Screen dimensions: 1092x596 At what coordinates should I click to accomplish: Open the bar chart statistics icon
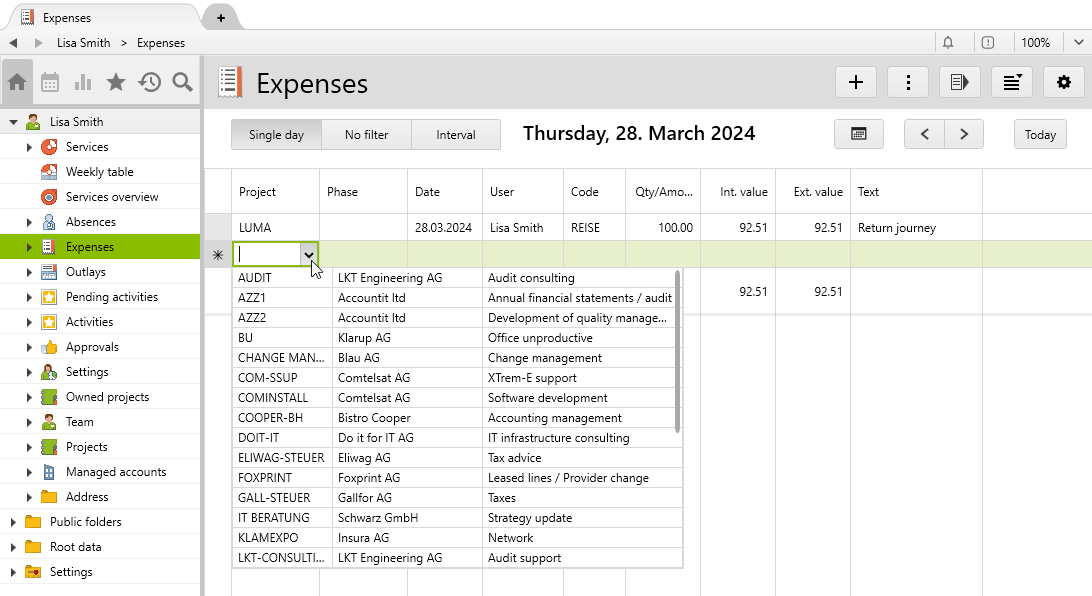(x=83, y=82)
